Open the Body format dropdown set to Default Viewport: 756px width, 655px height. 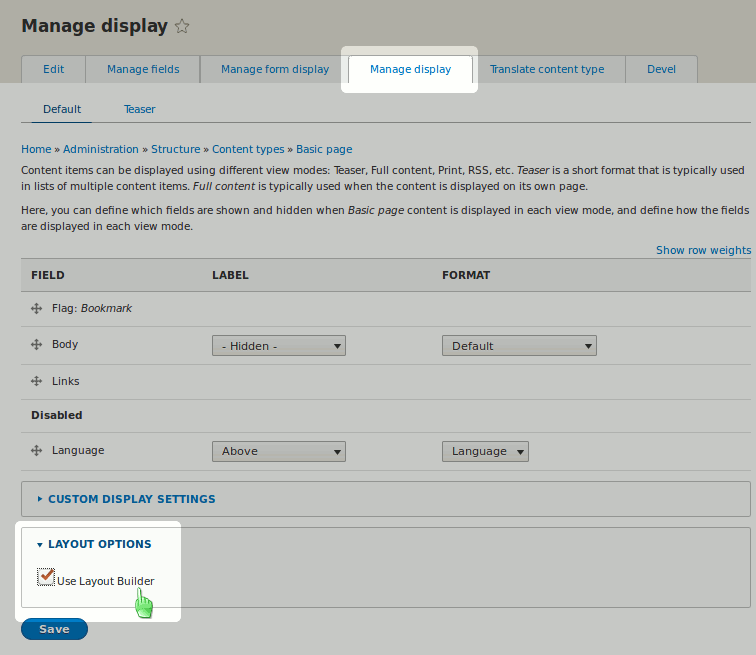(518, 346)
